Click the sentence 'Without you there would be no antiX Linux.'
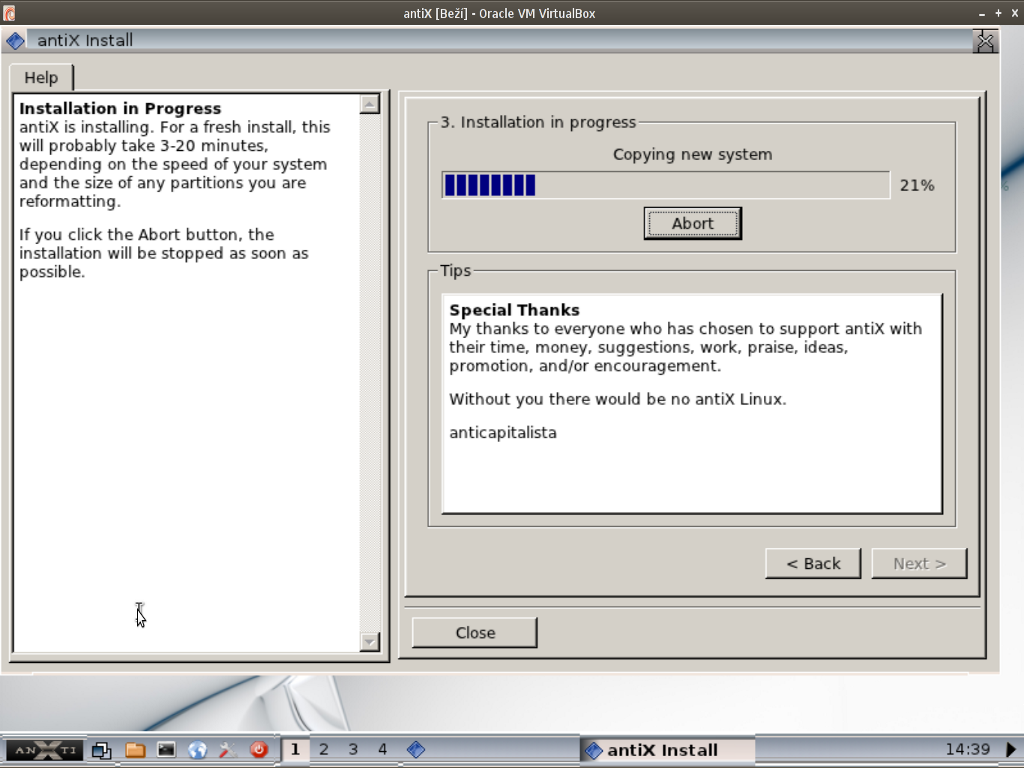The width and height of the screenshot is (1024, 768). (618, 399)
